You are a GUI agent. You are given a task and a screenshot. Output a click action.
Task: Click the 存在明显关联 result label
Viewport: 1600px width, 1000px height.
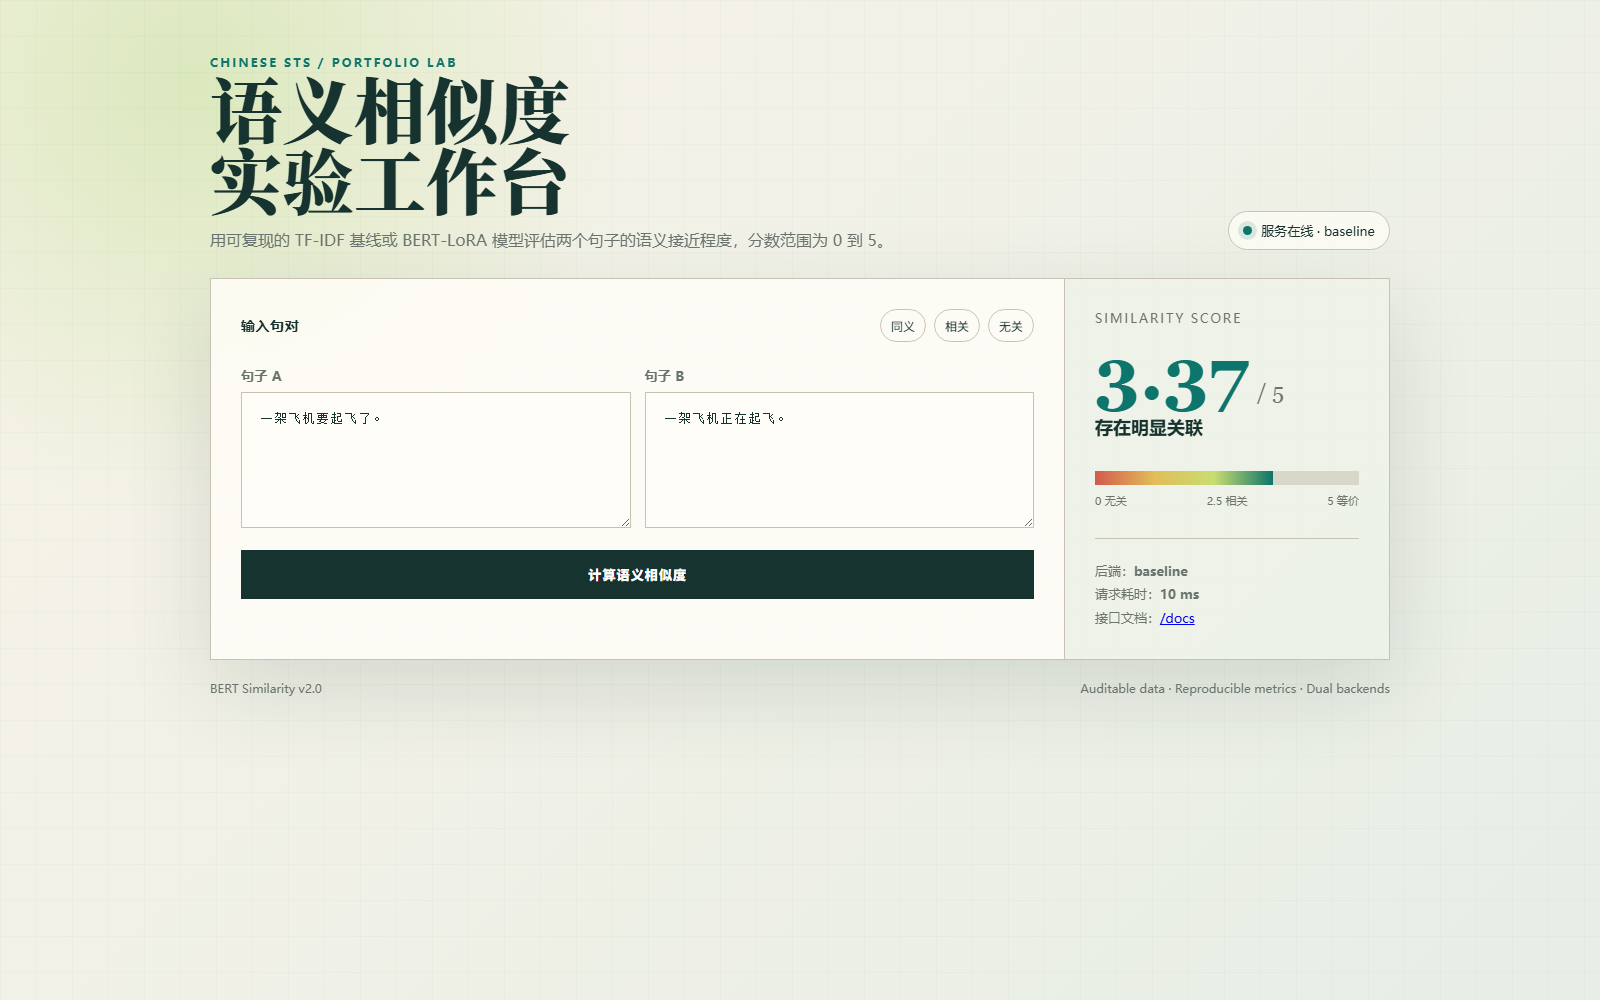1148,428
